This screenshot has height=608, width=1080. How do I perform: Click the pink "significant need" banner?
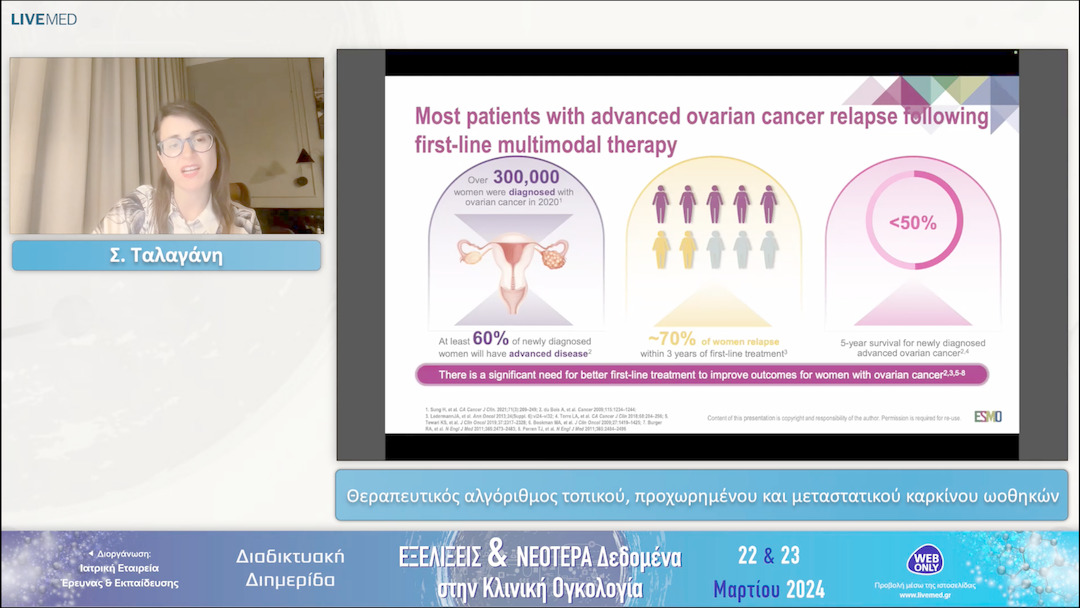(702, 375)
